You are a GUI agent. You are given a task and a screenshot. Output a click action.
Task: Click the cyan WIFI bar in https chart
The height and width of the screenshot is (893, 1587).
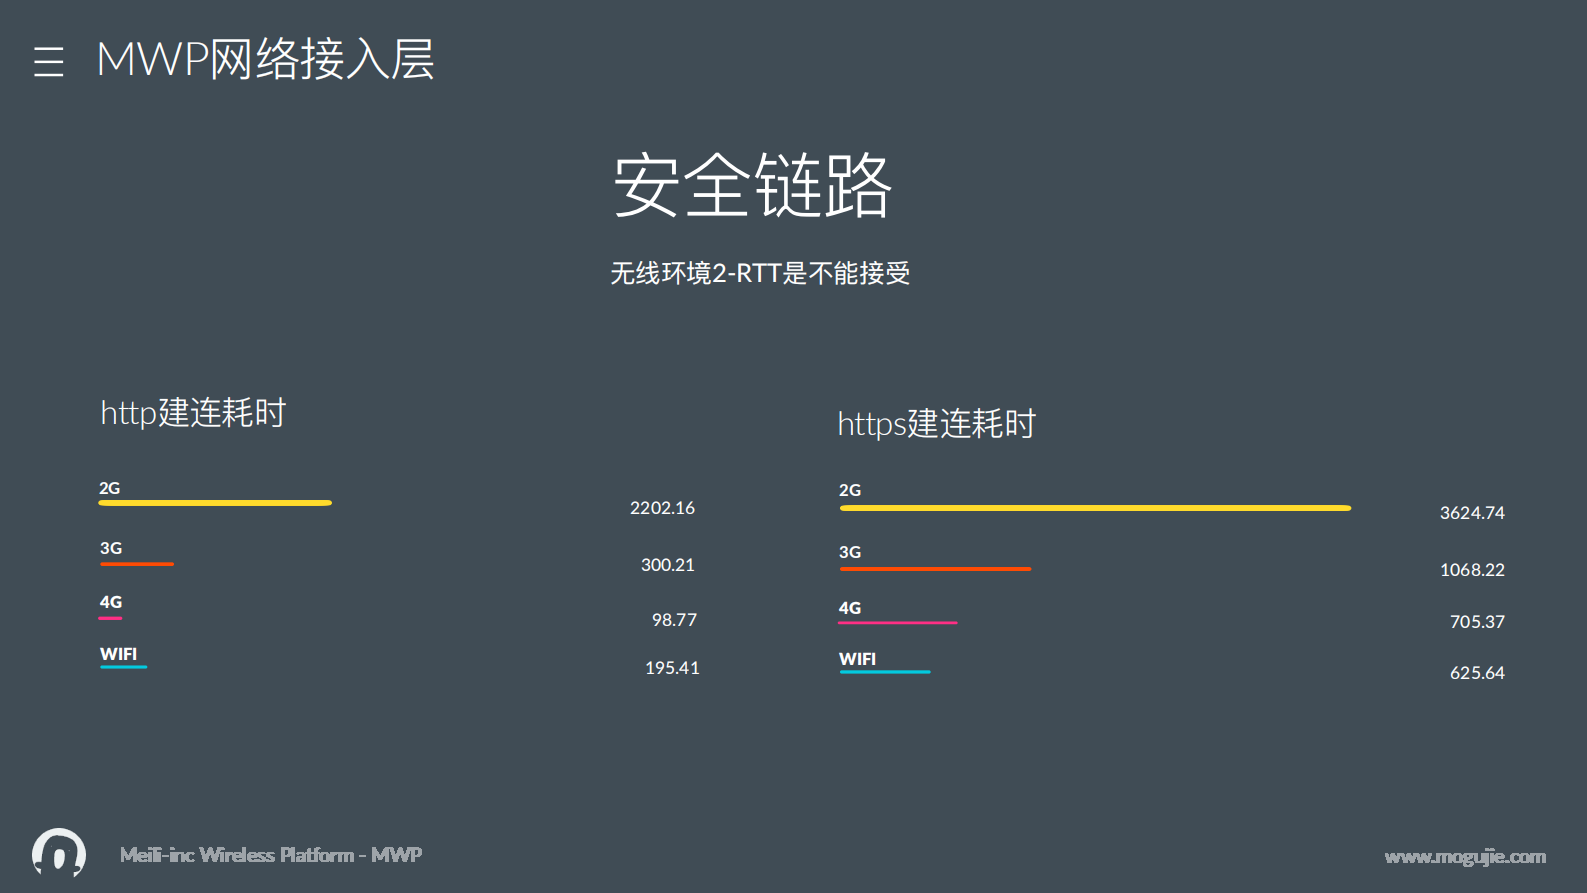(885, 672)
